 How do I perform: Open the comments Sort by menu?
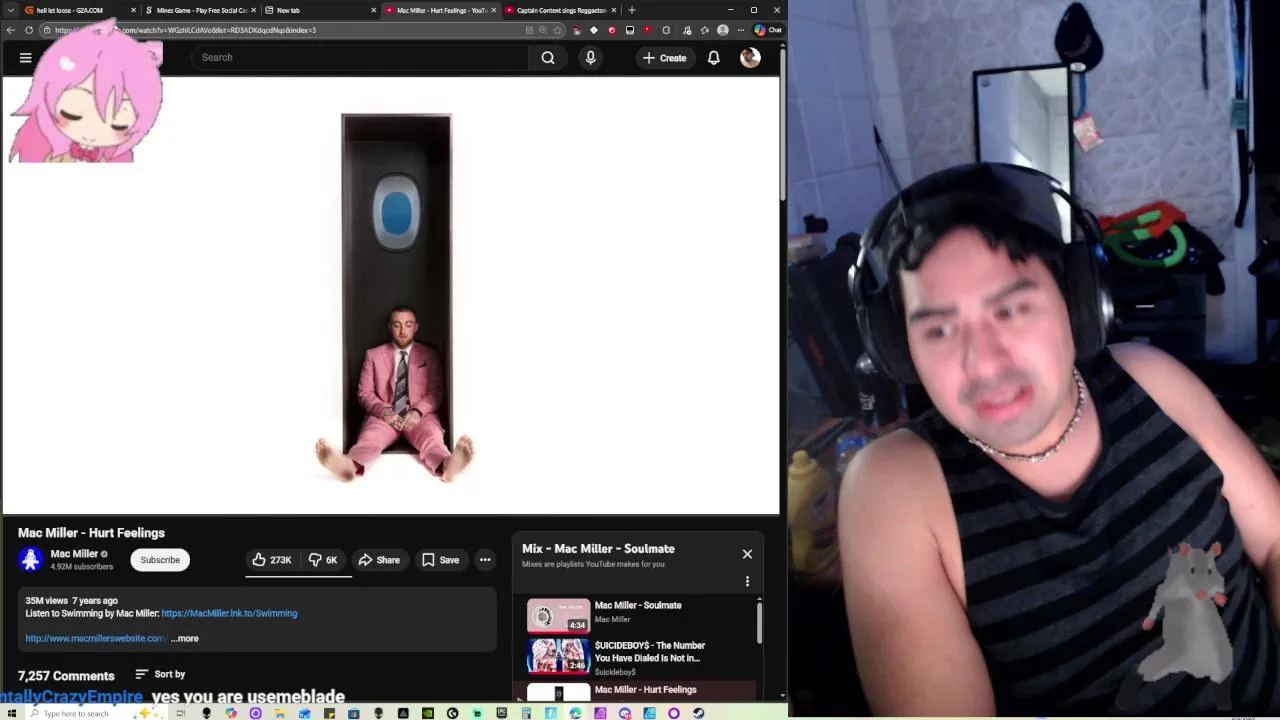coord(160,674)
